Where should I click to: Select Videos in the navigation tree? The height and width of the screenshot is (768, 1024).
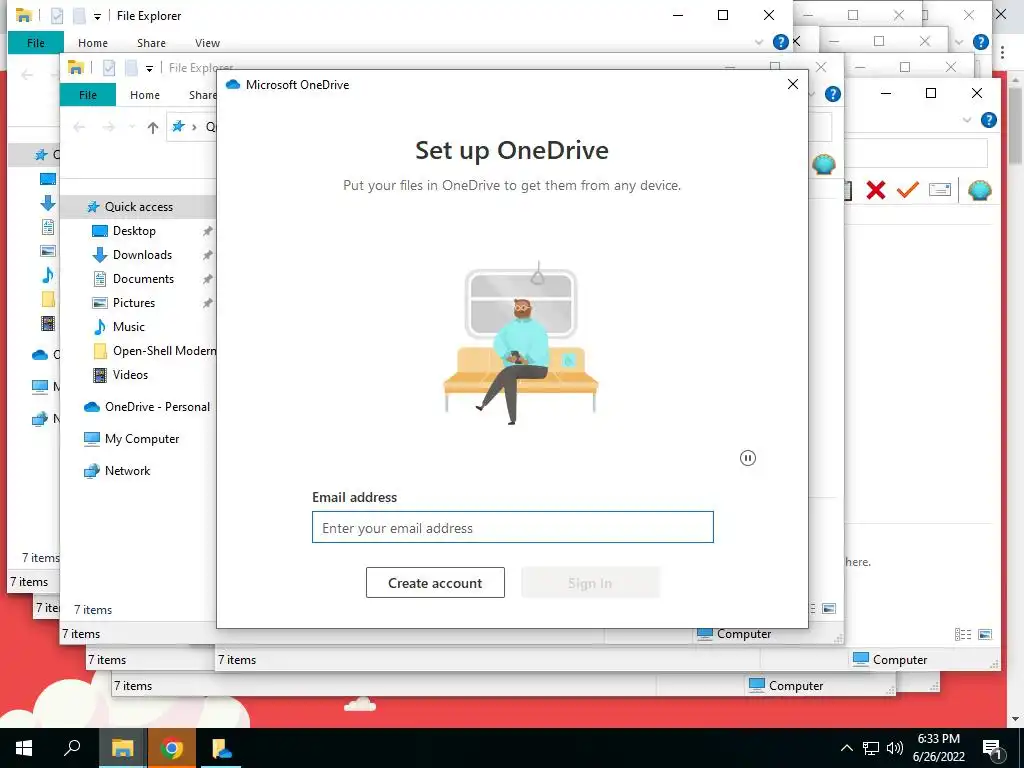130,375
